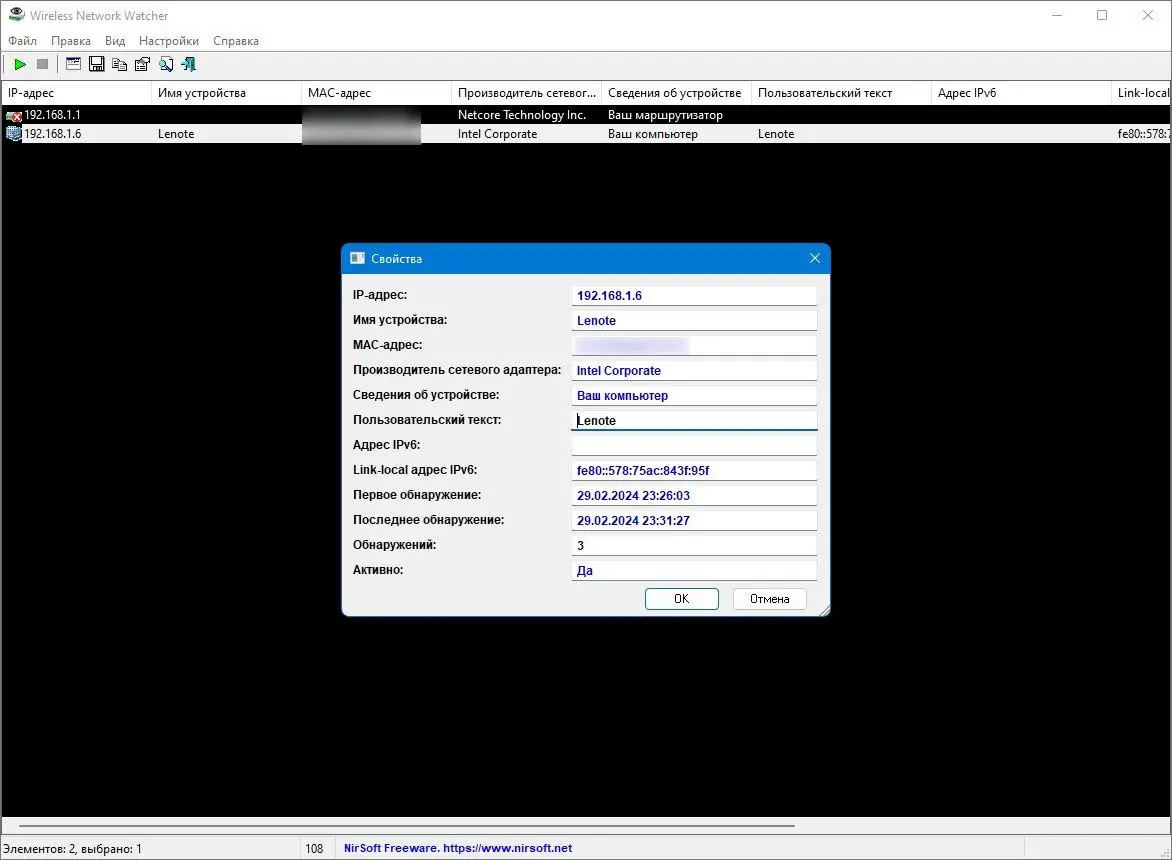This screenshot has height=860, width=1172.
Task: Open the Настройки menu
Action: [168, 40]
